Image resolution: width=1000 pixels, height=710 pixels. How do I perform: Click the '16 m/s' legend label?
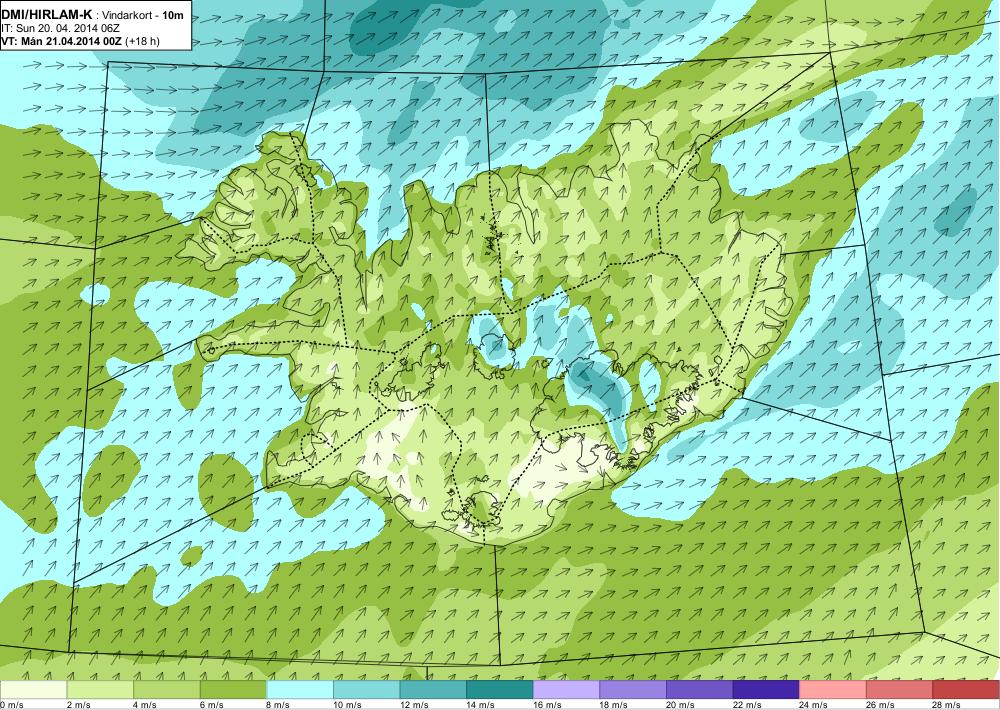point(548,705)
